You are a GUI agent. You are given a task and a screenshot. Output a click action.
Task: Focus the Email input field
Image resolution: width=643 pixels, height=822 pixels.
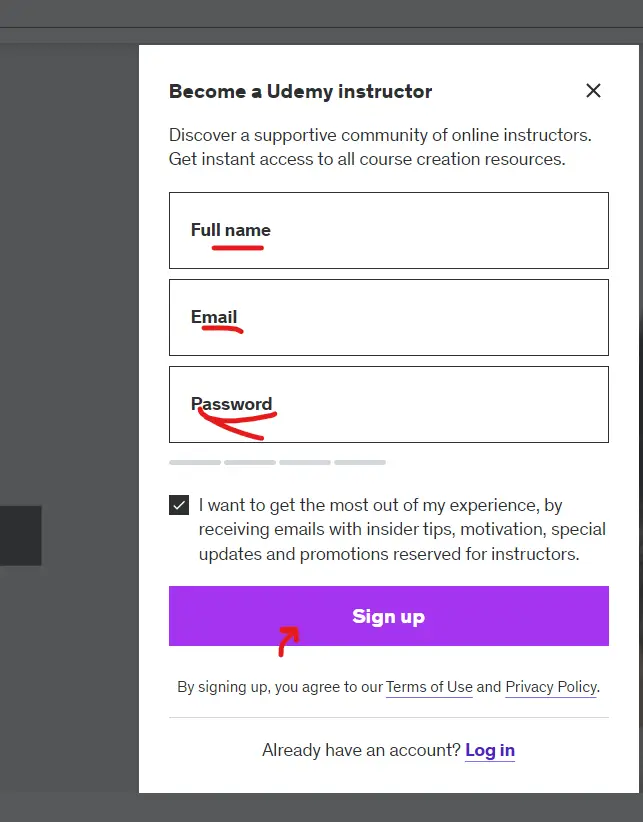pos(388,317)
